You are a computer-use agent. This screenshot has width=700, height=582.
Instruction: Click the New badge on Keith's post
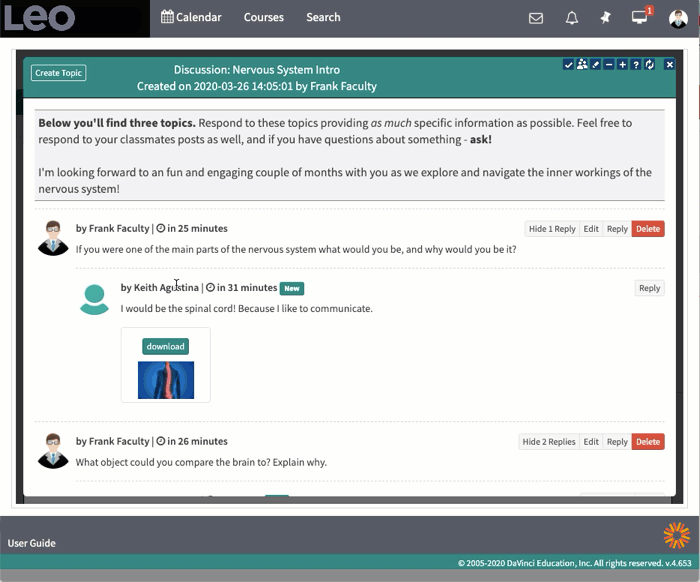point(292,288)
